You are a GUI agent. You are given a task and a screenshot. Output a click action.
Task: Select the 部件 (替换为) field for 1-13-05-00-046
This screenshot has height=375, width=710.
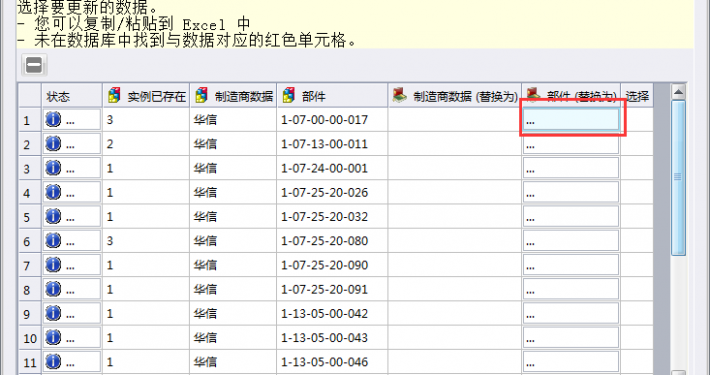pyautogui.click(x=571, y=362)
